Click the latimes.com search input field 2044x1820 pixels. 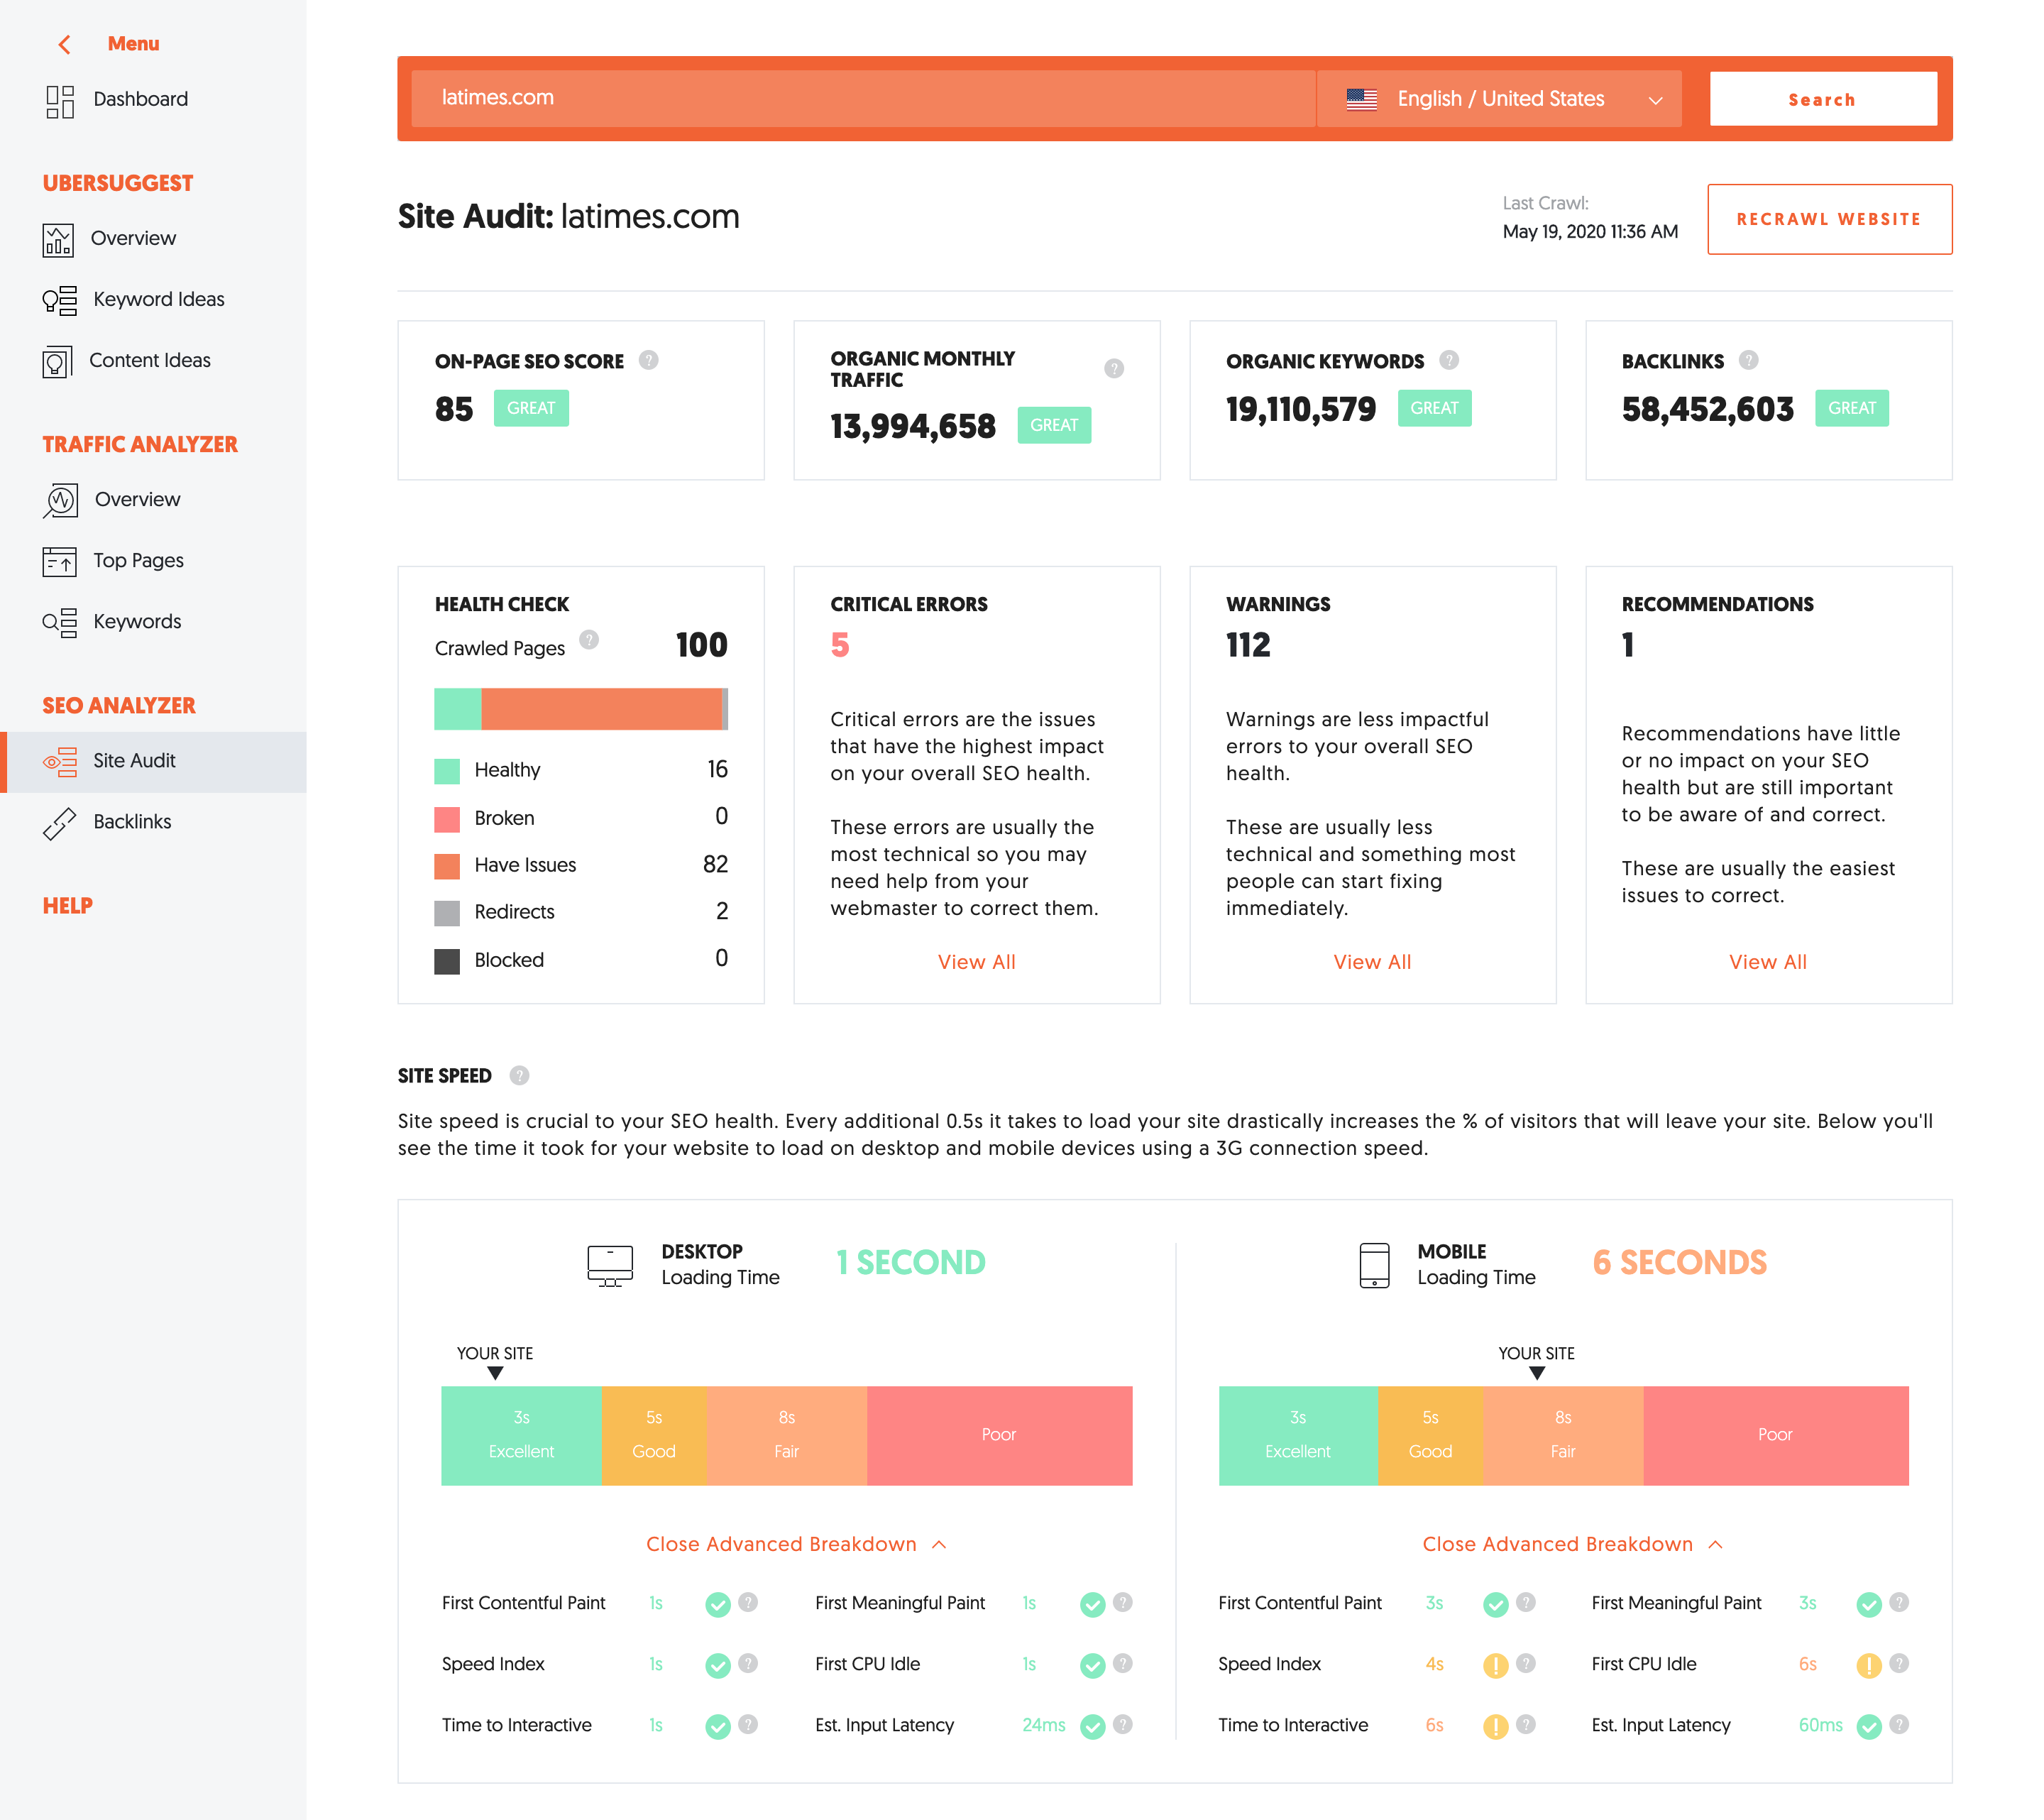860,97
